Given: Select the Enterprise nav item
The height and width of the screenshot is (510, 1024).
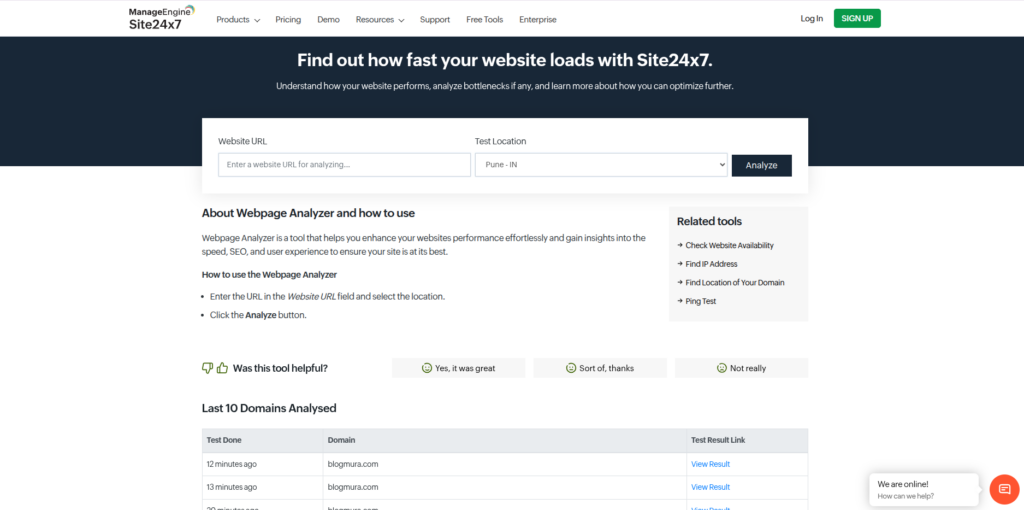Looking at the screenshot, I should 537,20.
